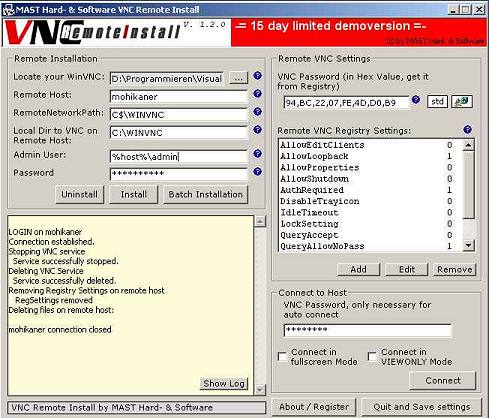Click help icon beside Admin User field
Image resolution: width=489 pixels, height=418 pixels.
257,154
